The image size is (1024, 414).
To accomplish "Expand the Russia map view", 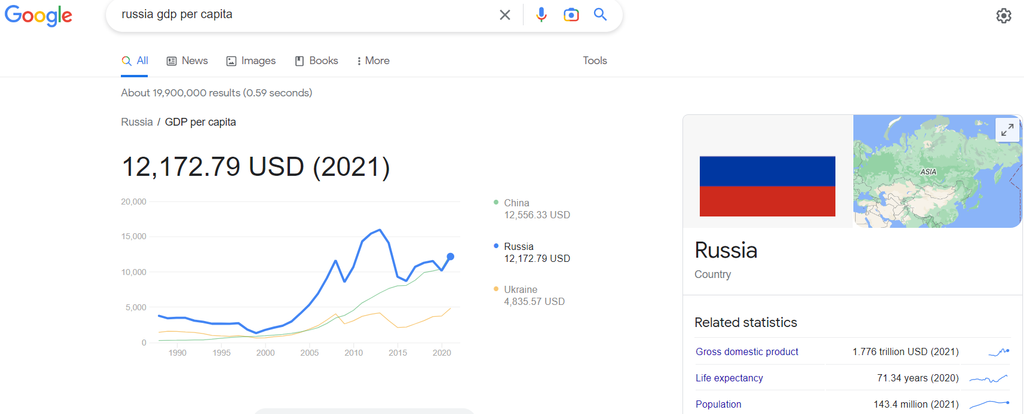I will point(1006,130).
